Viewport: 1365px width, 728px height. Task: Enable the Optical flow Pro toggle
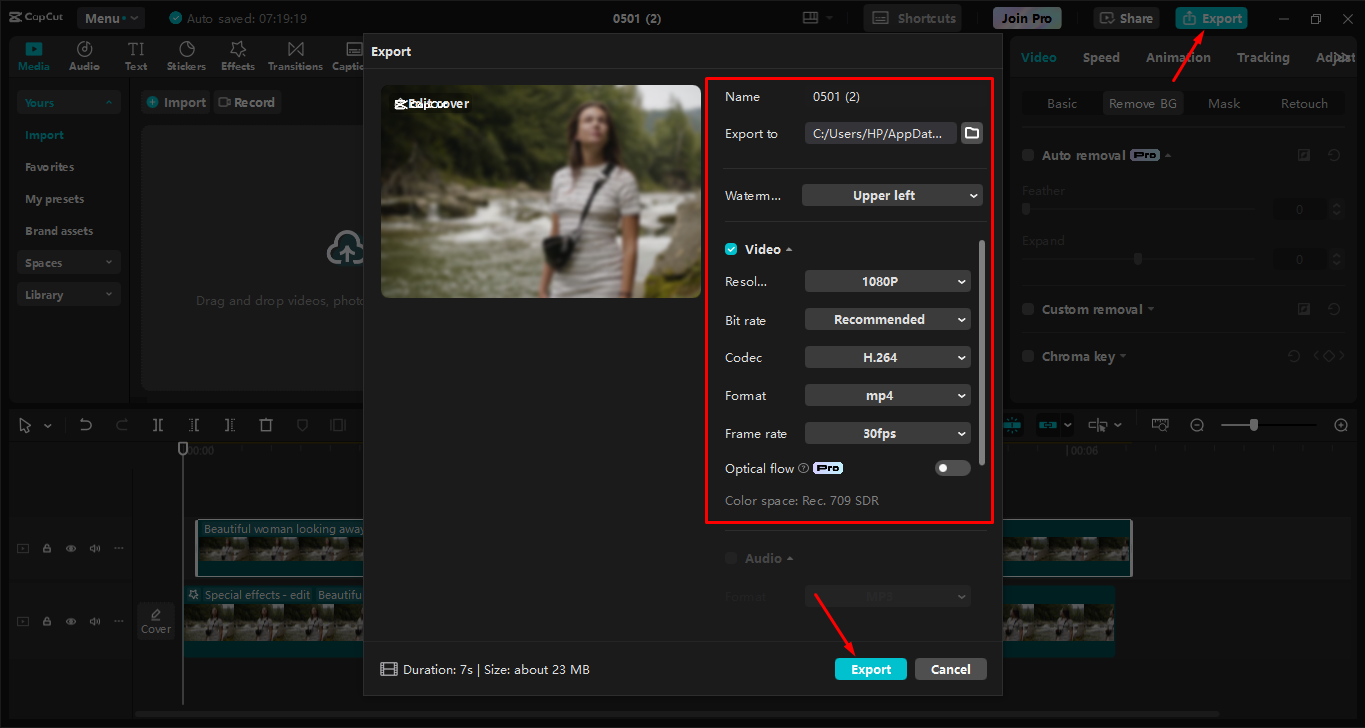click(952, 467)
